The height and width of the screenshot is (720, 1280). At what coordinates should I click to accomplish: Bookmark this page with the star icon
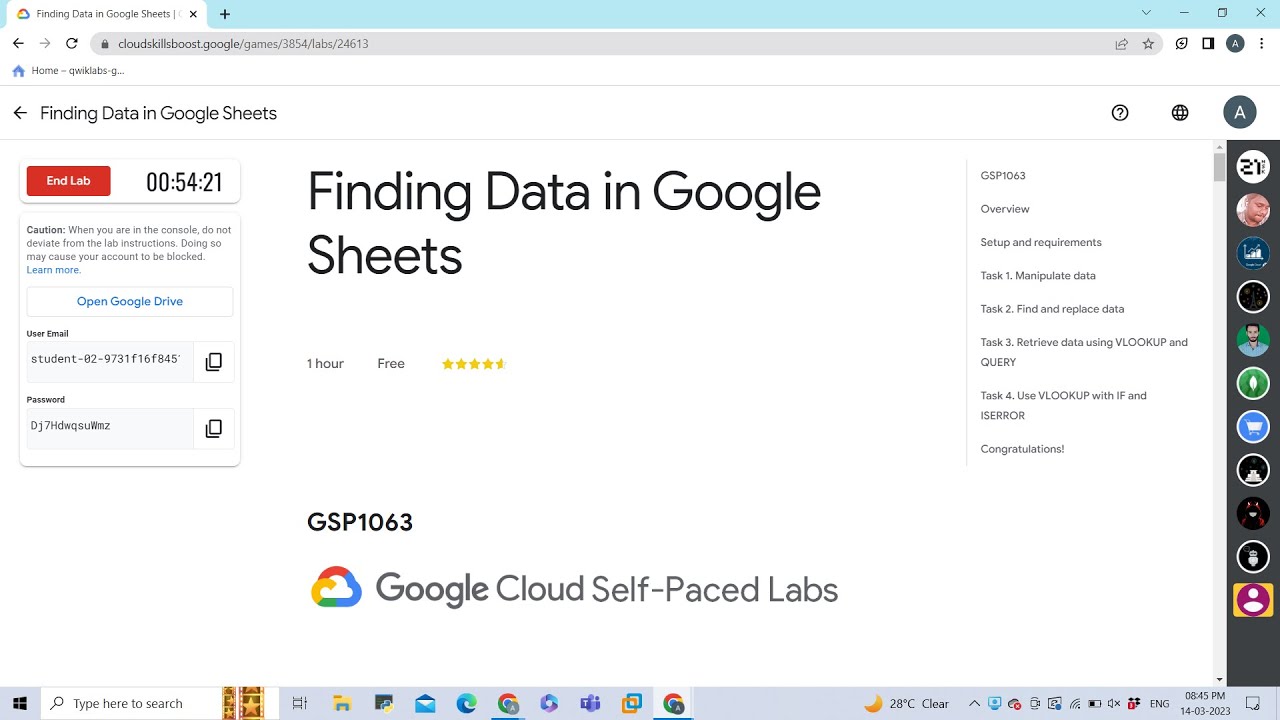tap(1148, 44)
